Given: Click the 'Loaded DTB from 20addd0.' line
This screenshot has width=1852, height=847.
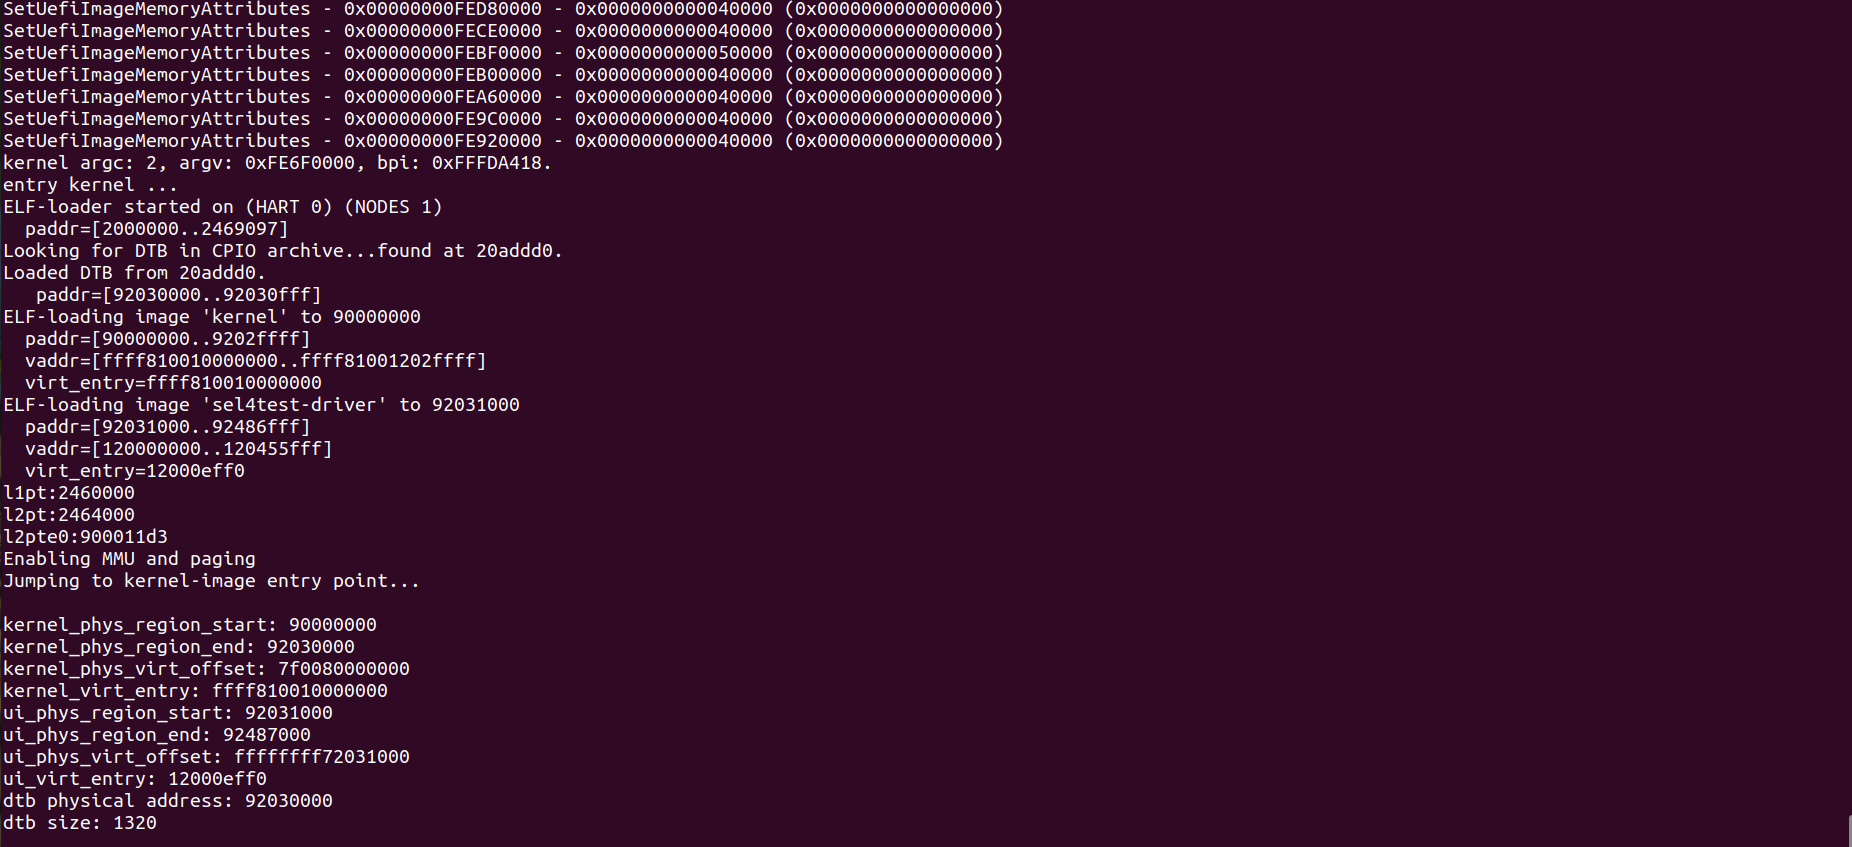Looking at the screenshot, I should coord(134,273).
